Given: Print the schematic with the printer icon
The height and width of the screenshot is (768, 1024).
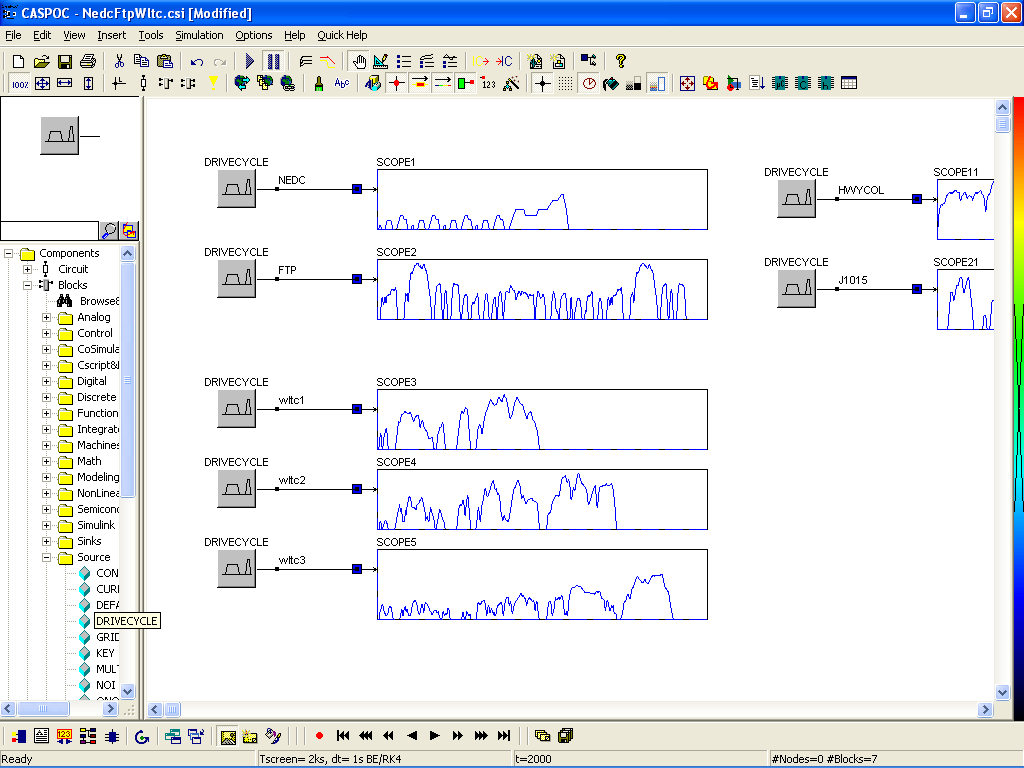Looking at the screenshot, I should click(88, 61).
